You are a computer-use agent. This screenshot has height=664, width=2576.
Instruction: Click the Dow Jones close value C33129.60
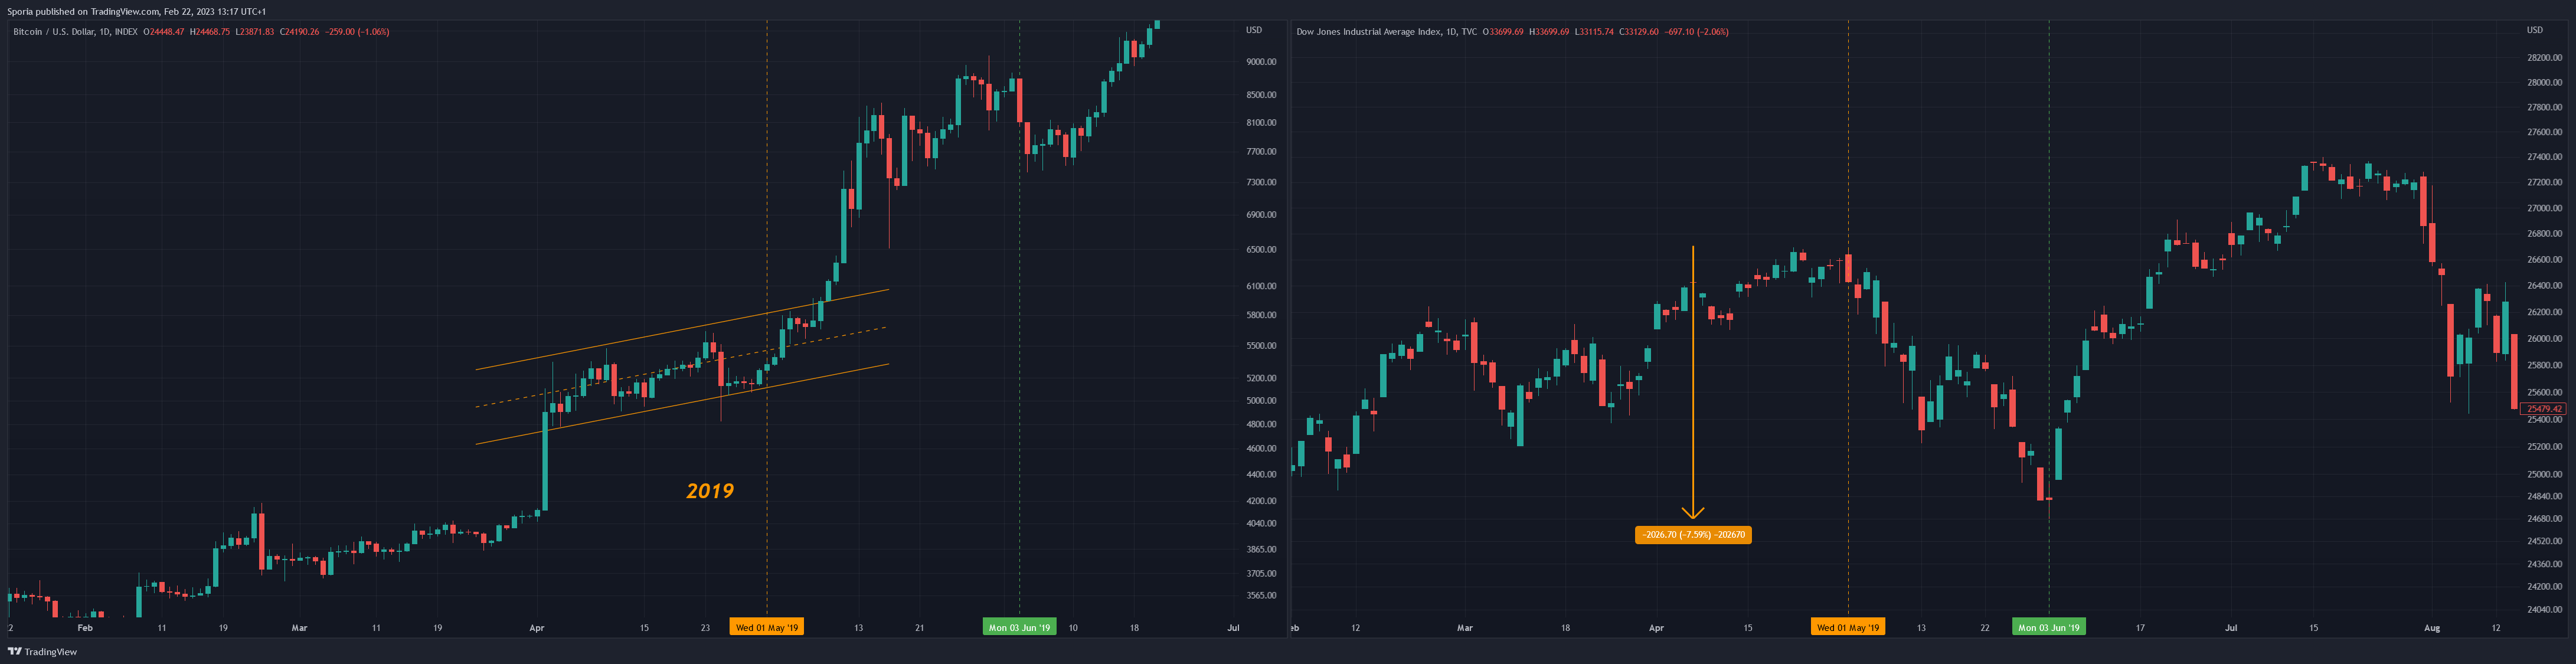point(1639,32)
